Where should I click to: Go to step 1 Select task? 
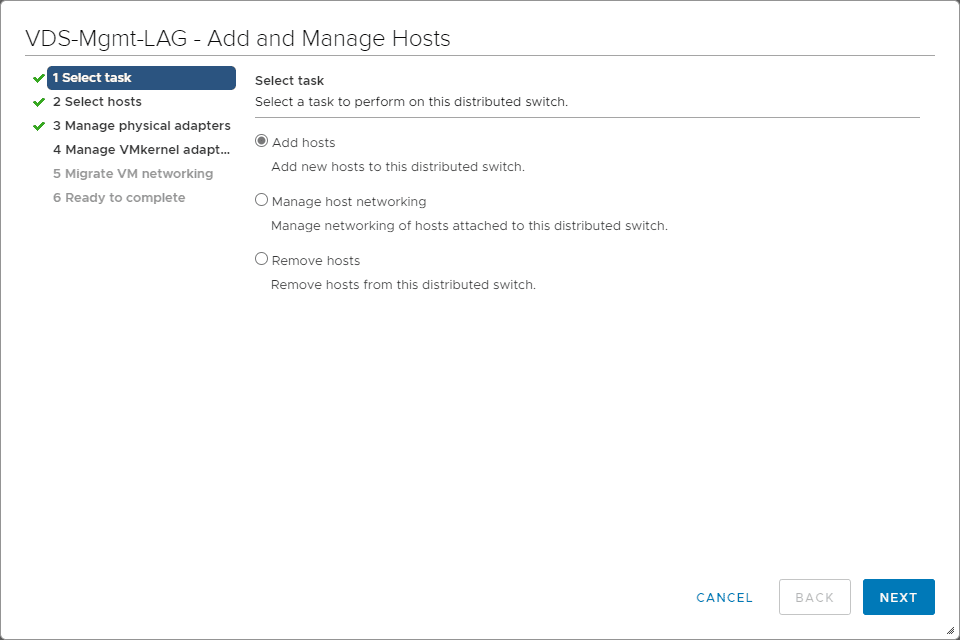pyautogui.click(x=141, y=78)
